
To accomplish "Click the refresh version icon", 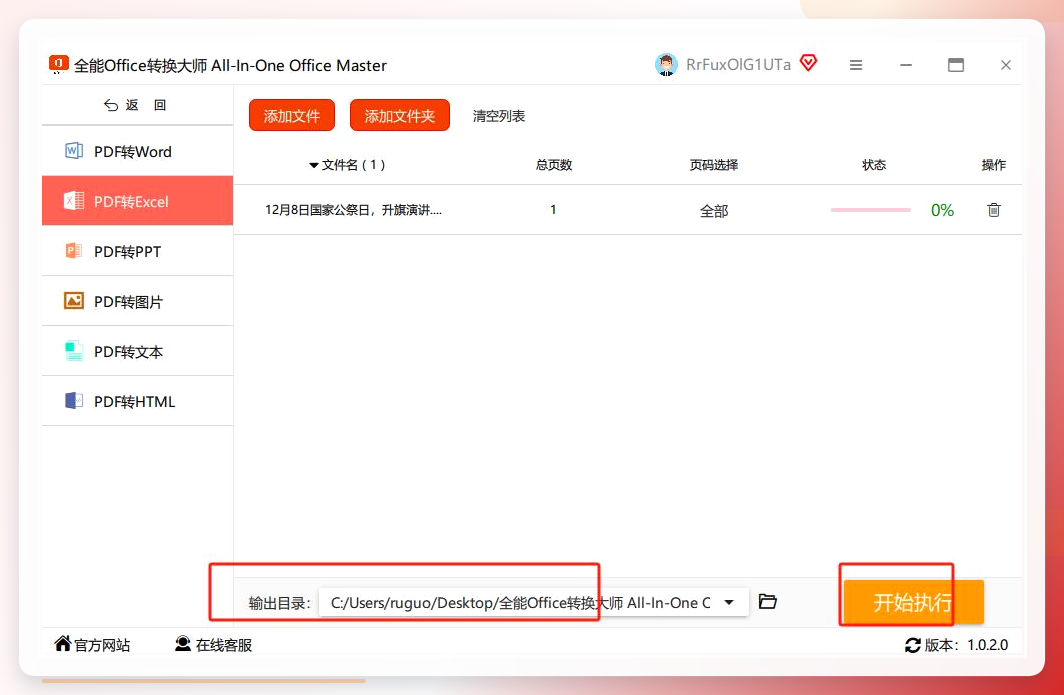I will tap(913, 645).
